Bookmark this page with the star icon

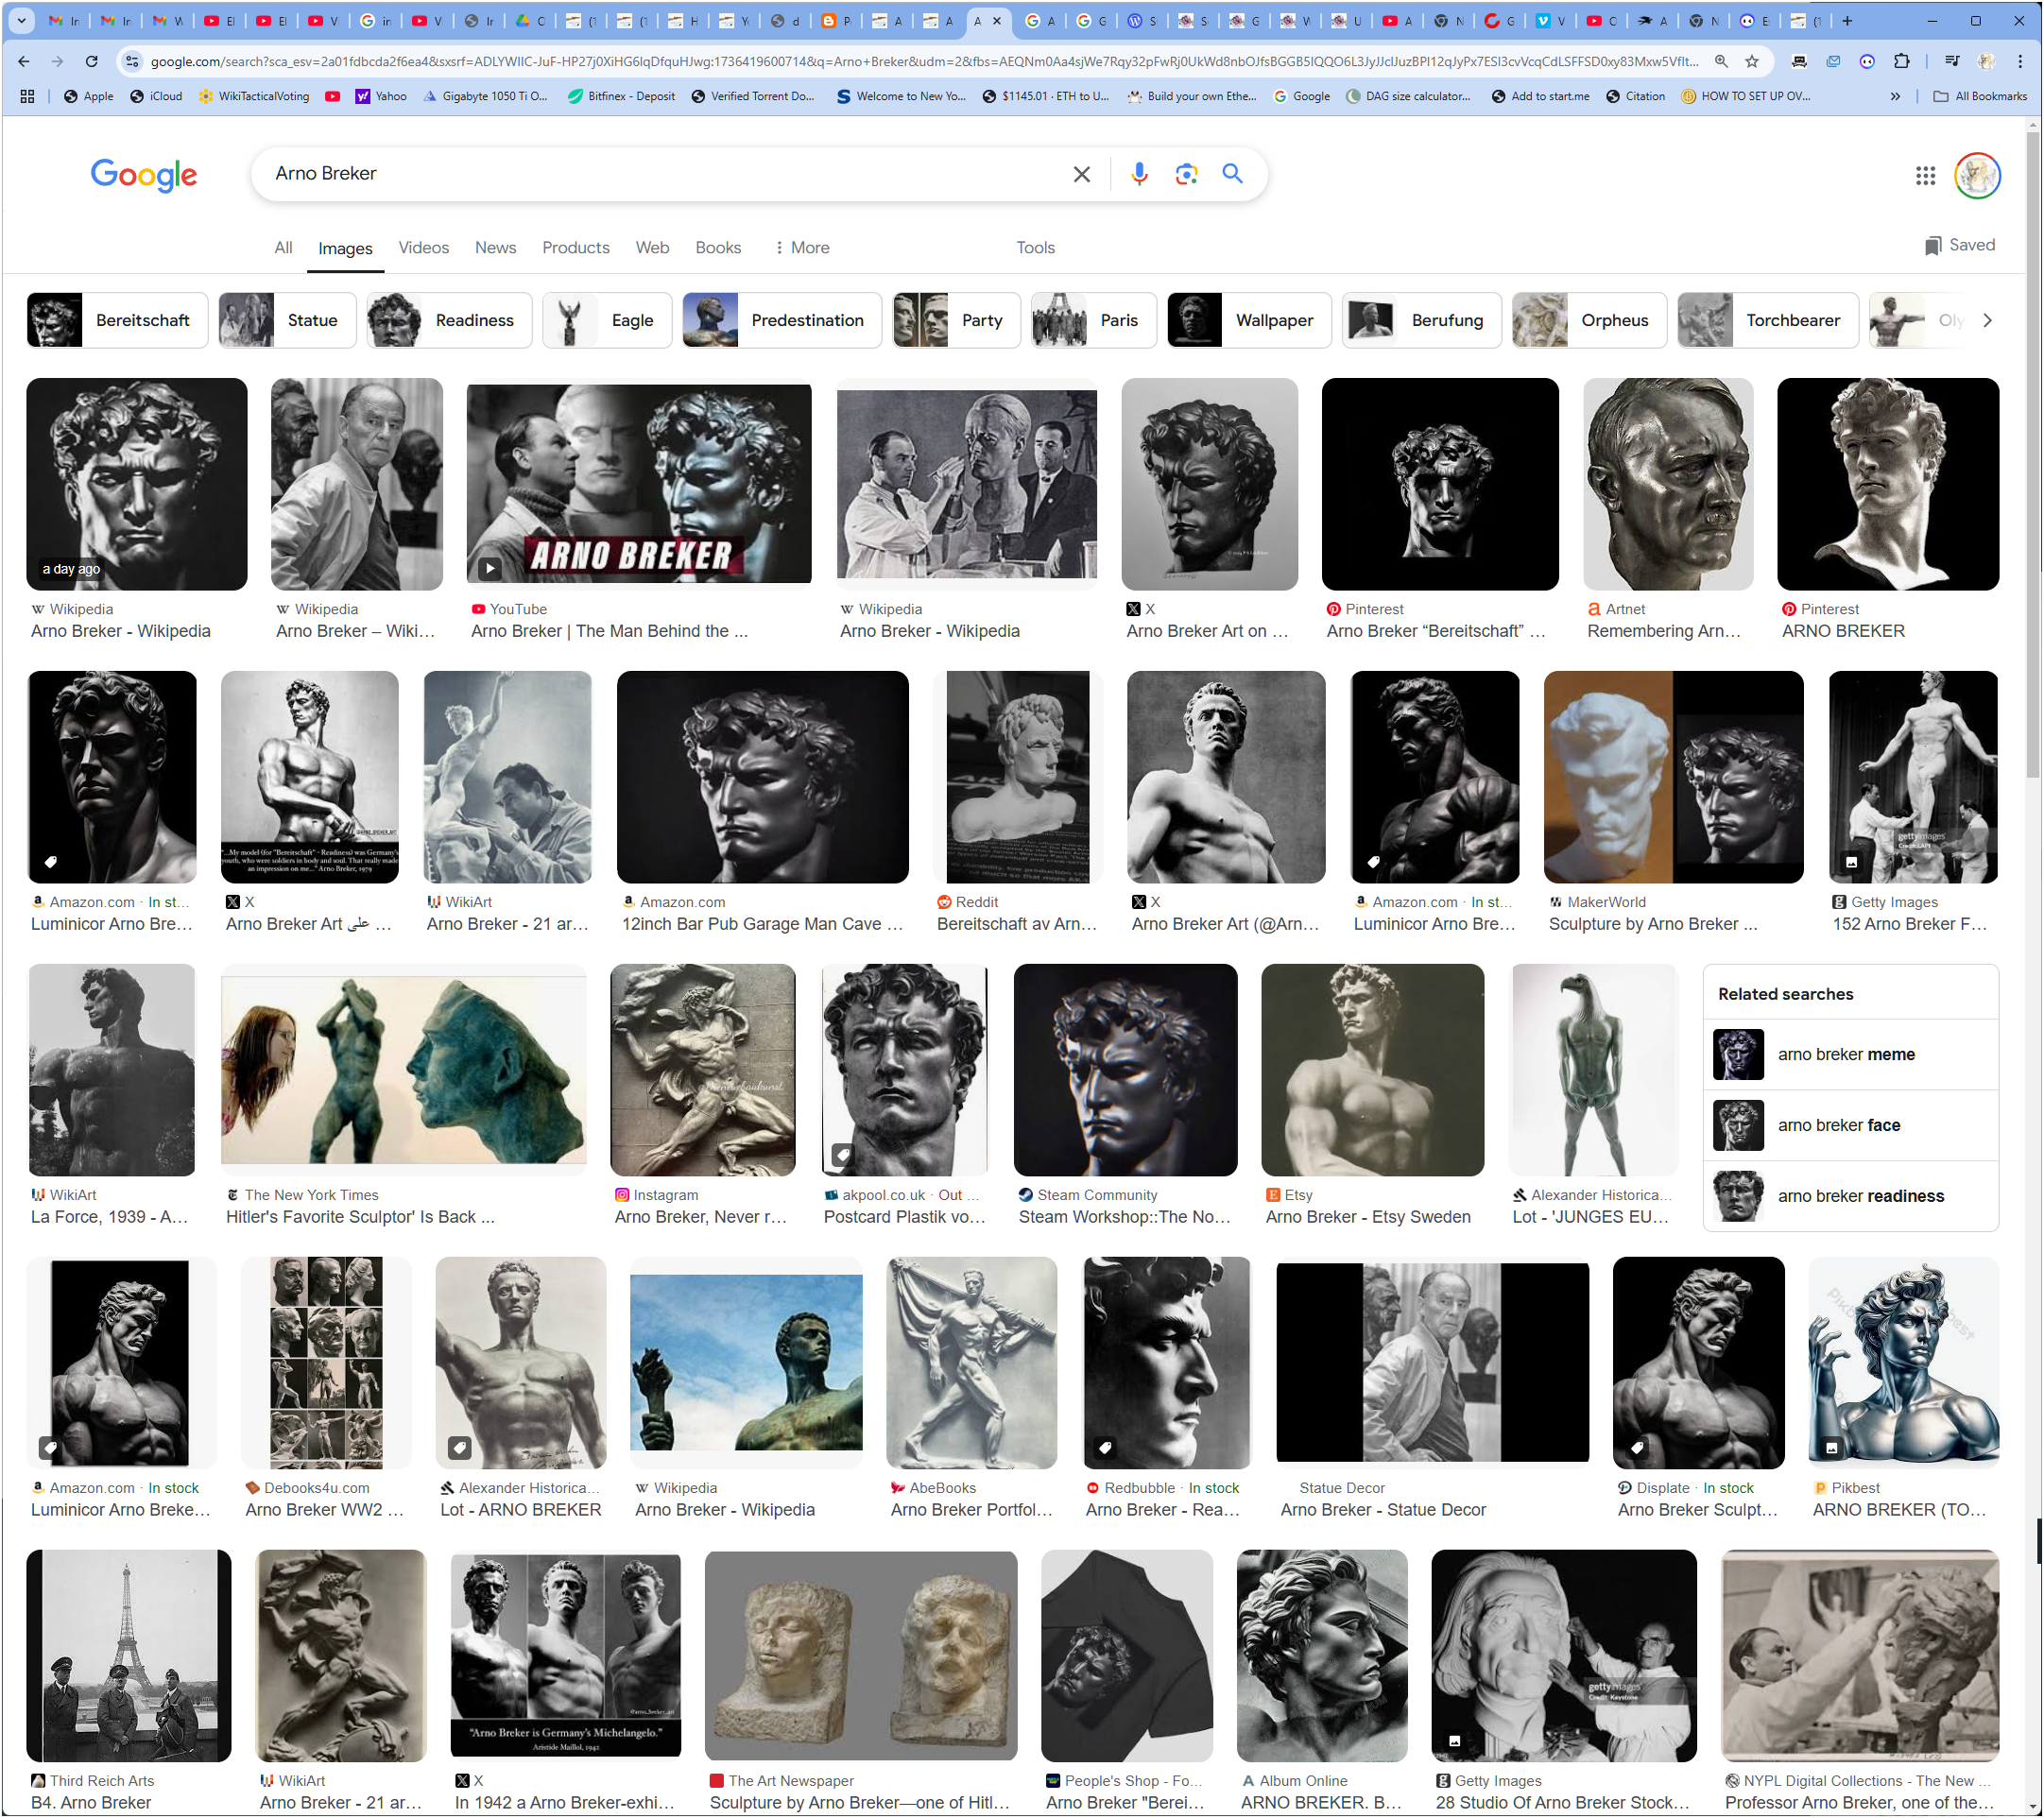(1752, 61)
